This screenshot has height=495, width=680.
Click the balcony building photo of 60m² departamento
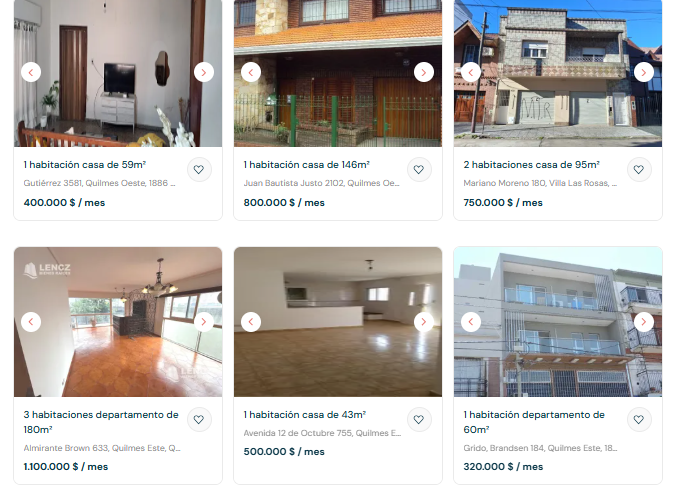pyautogui.click(x=558, y=322)
